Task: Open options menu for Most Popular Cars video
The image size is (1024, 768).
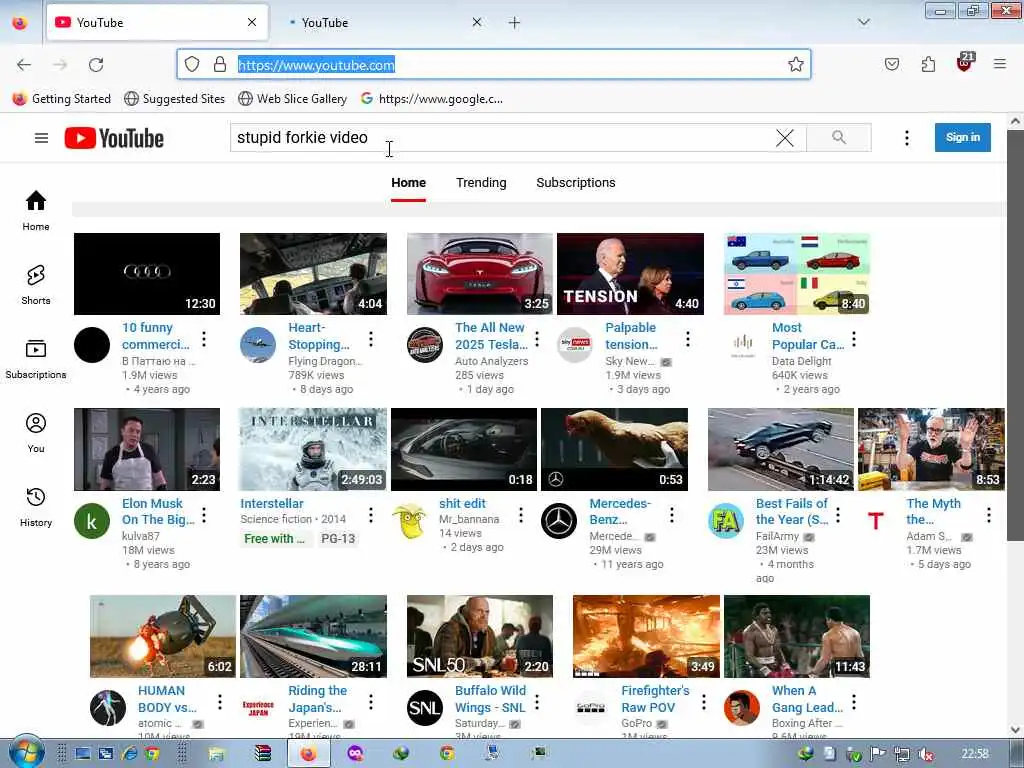Action: coord(854,339)
